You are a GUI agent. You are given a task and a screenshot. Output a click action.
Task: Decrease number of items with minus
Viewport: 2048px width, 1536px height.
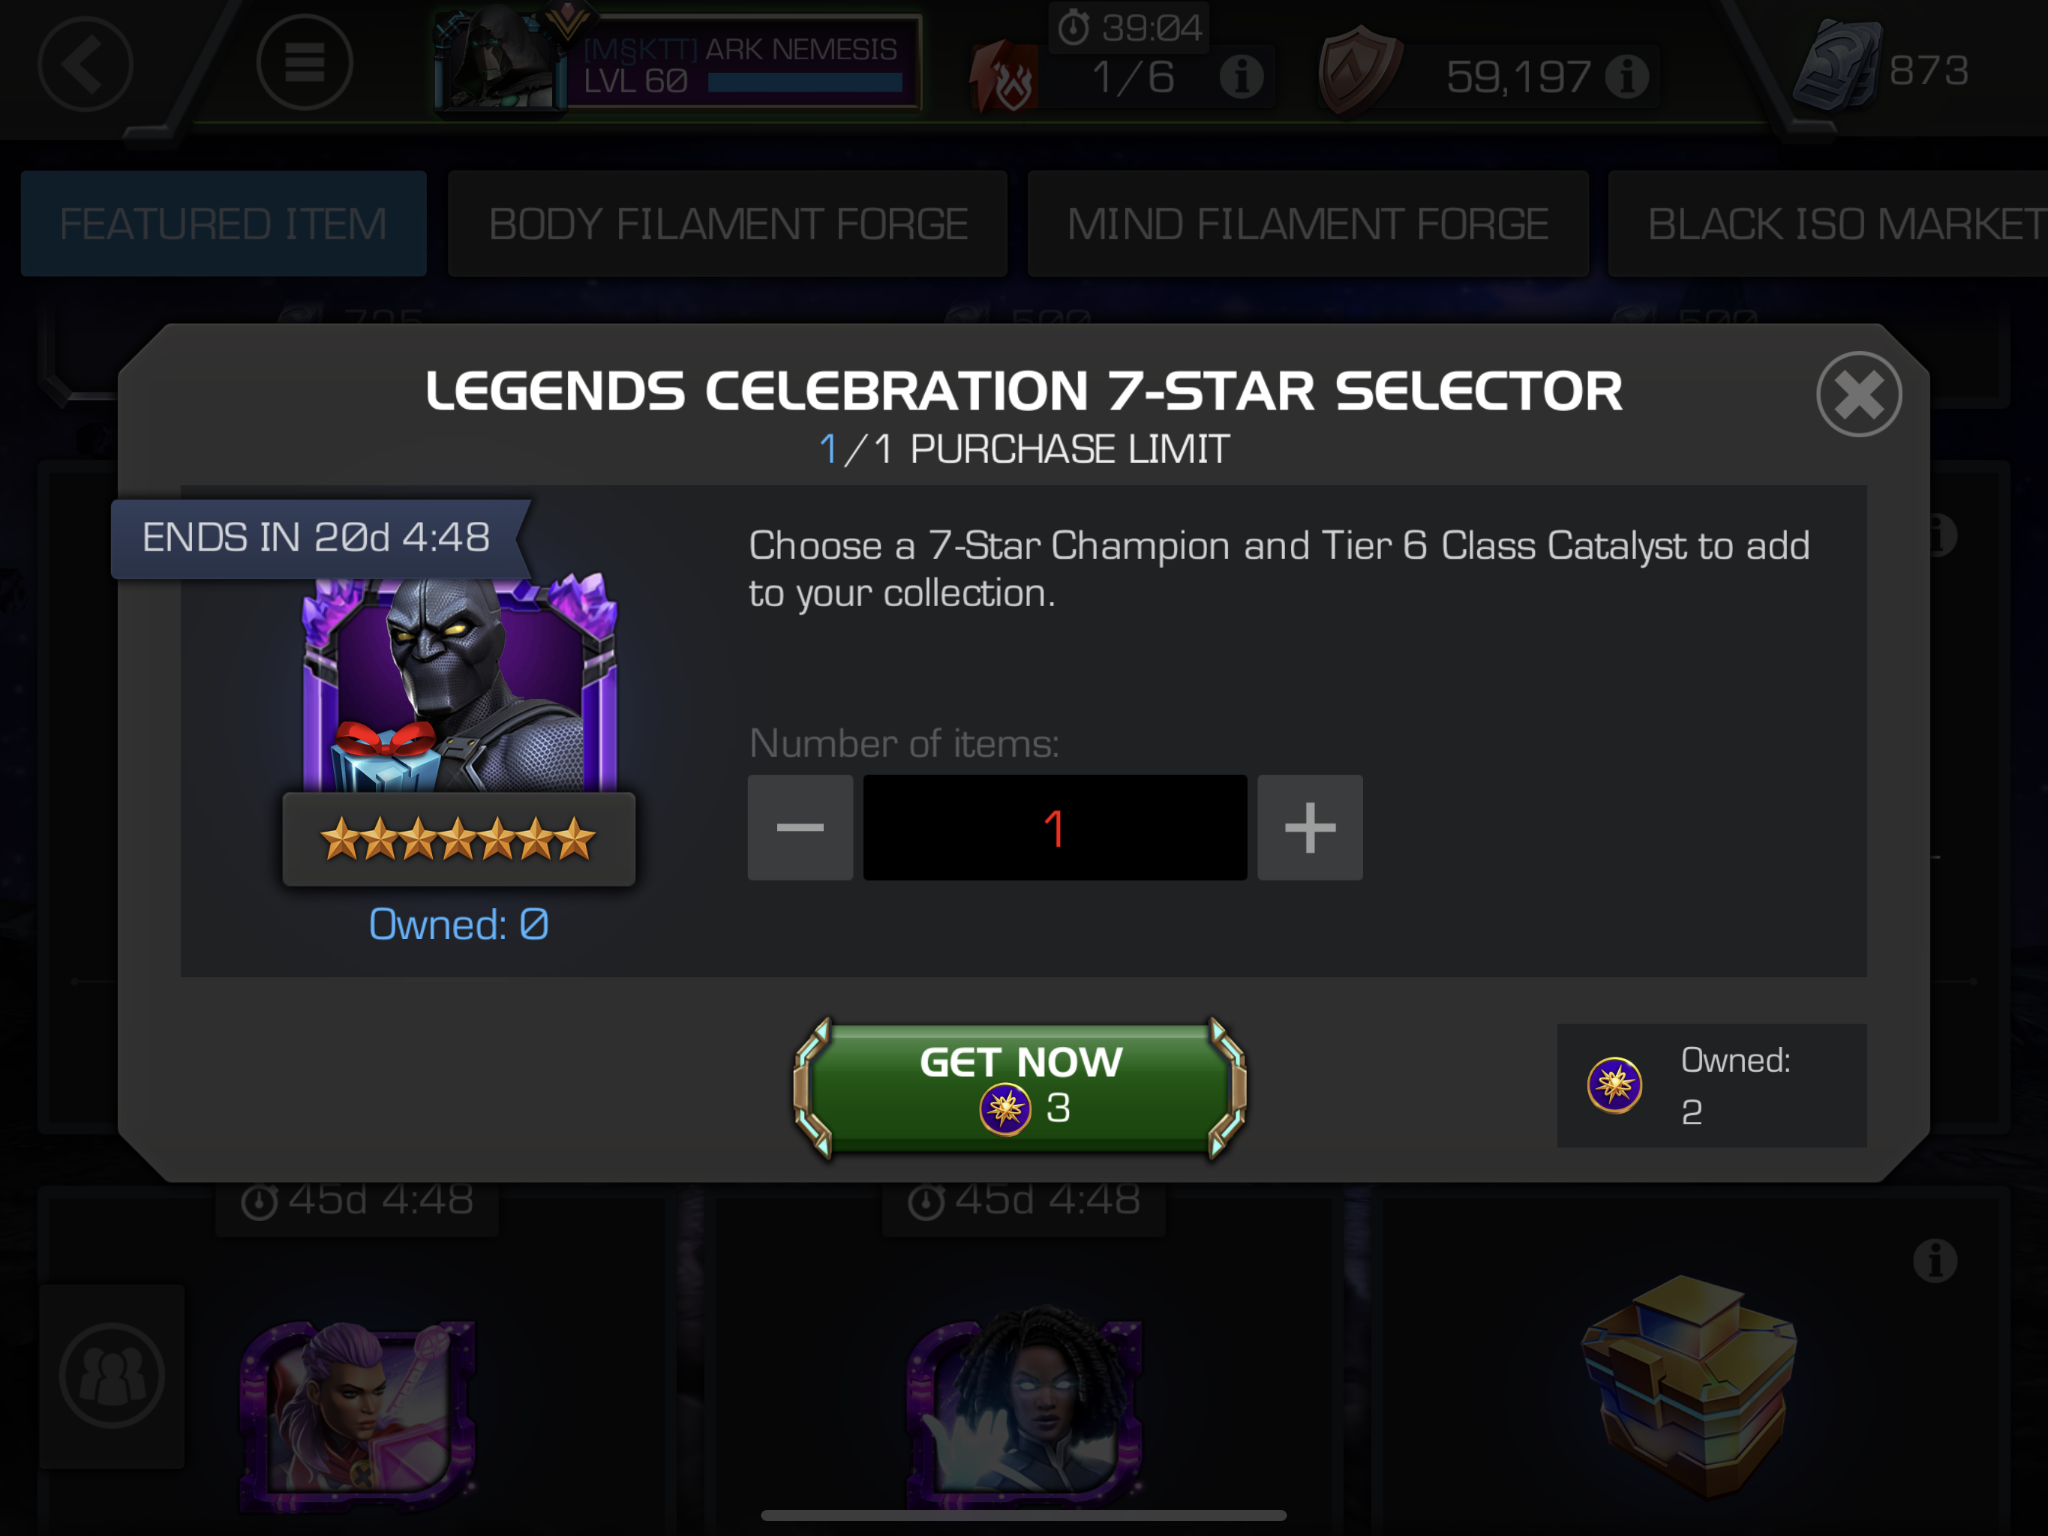[800, 827]
